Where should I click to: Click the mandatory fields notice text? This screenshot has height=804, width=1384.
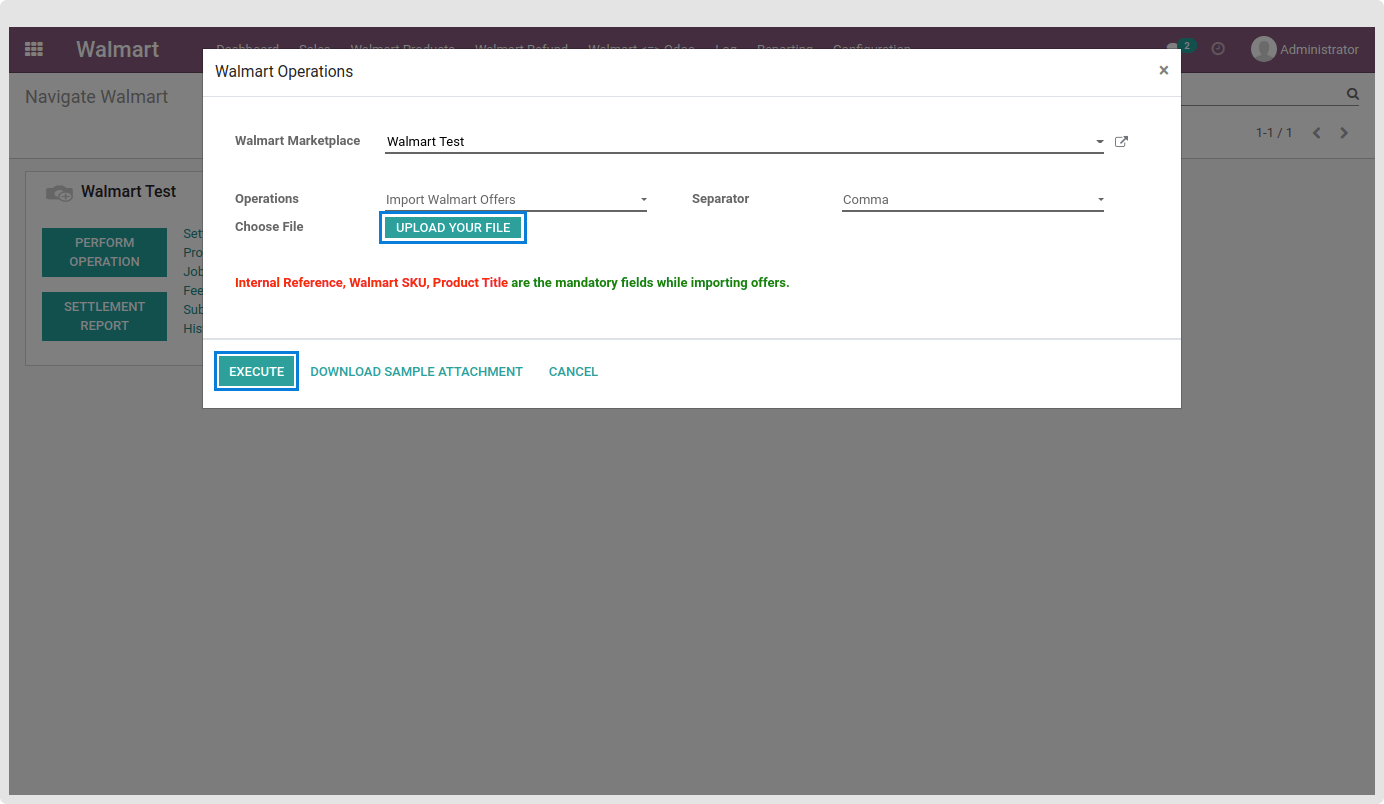coord(512,283)
